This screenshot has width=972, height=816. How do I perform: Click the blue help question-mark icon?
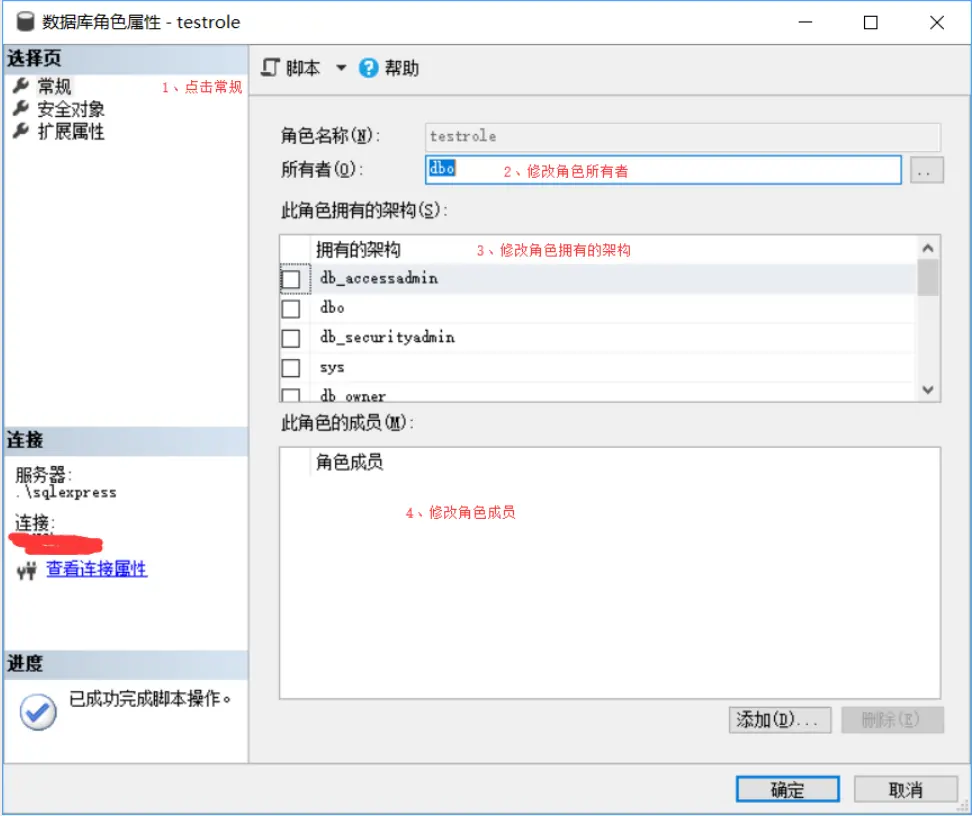368,68
